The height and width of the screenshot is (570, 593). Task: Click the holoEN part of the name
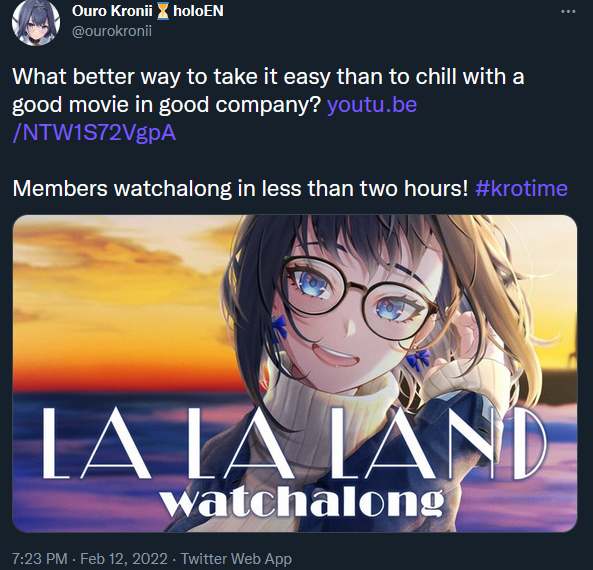pyautogui.click(x=198, y=11)
